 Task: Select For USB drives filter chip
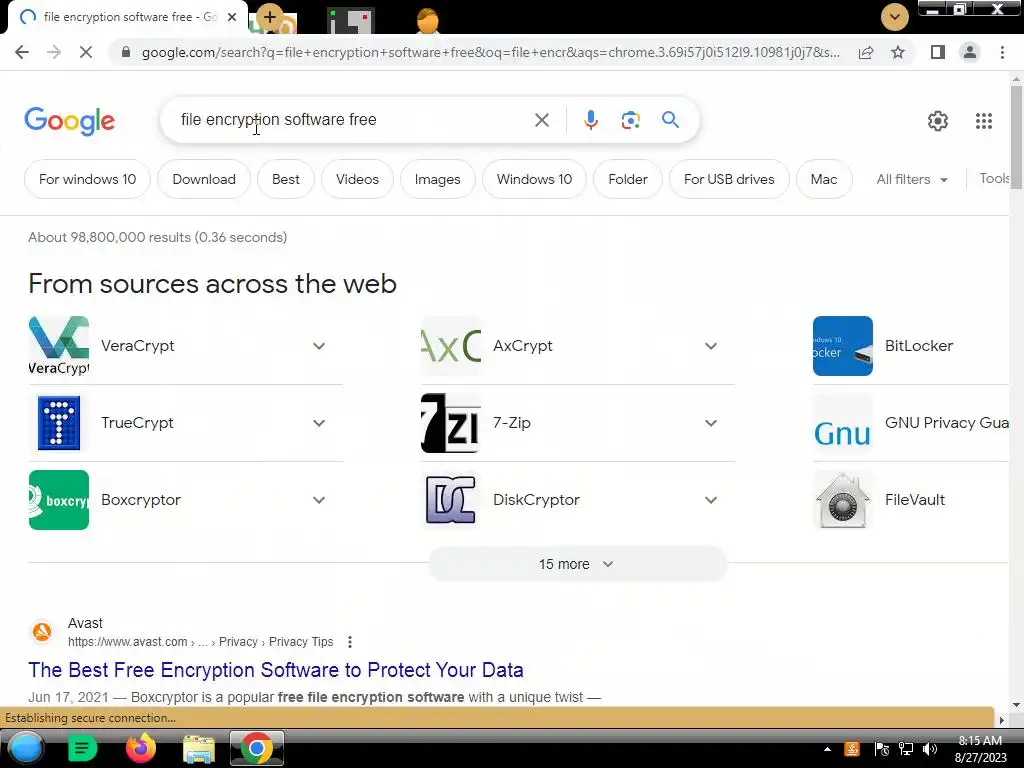pyautogui.click(x=729, y=180)
